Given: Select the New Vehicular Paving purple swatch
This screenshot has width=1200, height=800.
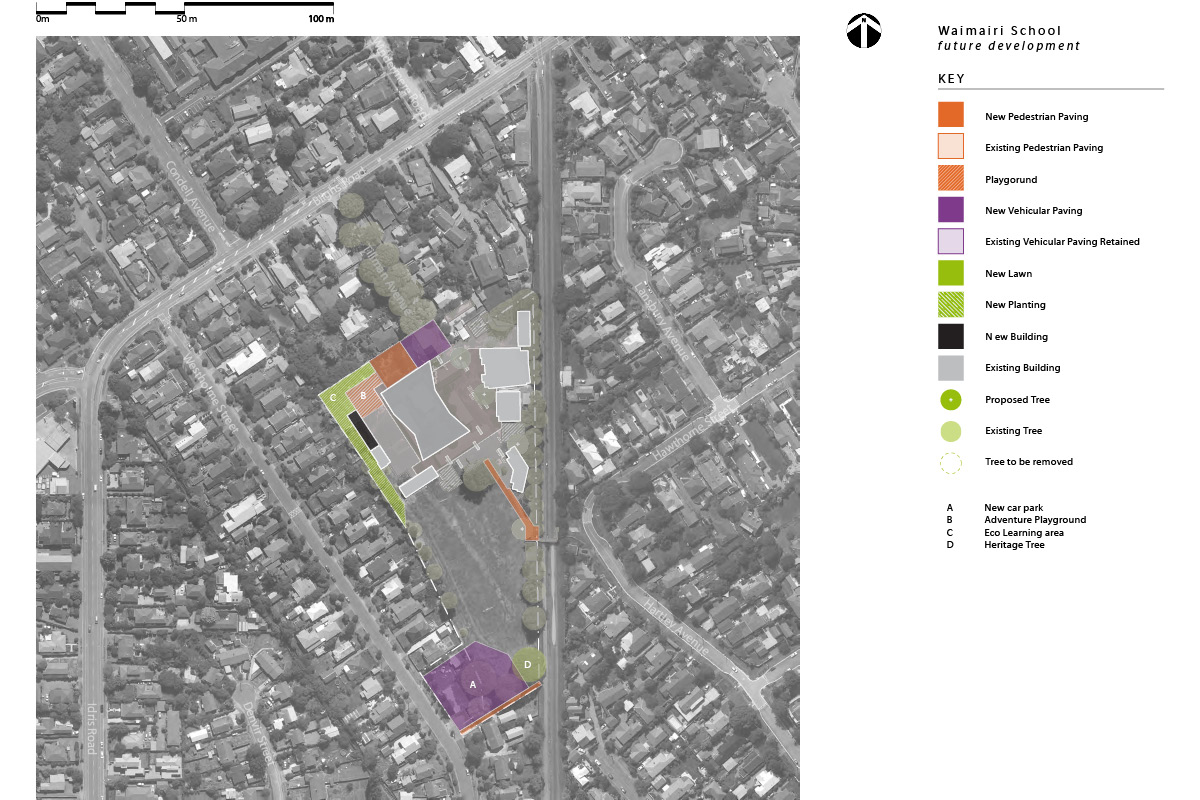Looking at the screenshot, I should tap(951, 209).
